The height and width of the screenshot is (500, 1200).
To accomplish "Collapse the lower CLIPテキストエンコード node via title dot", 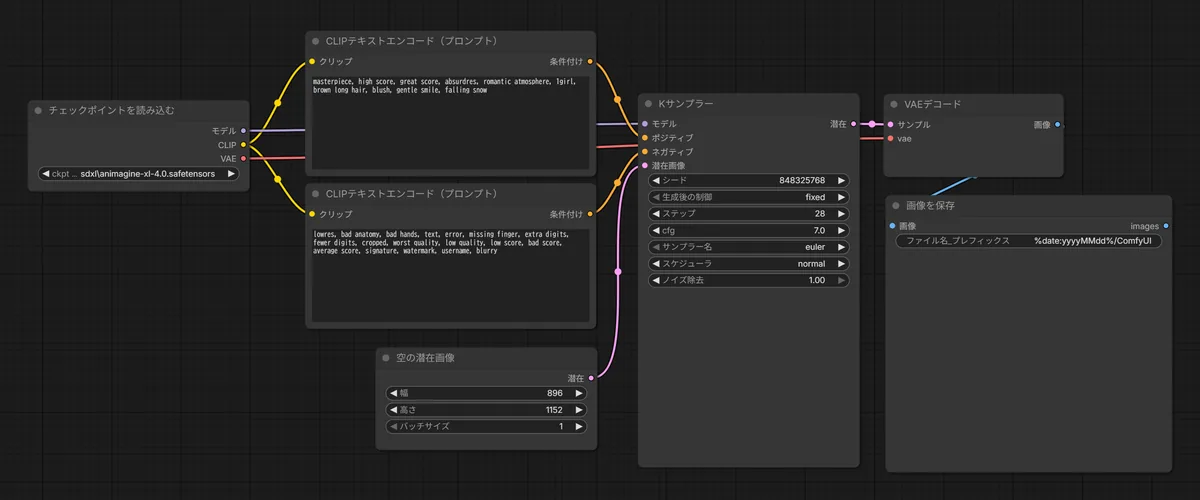I will [316, 193].
